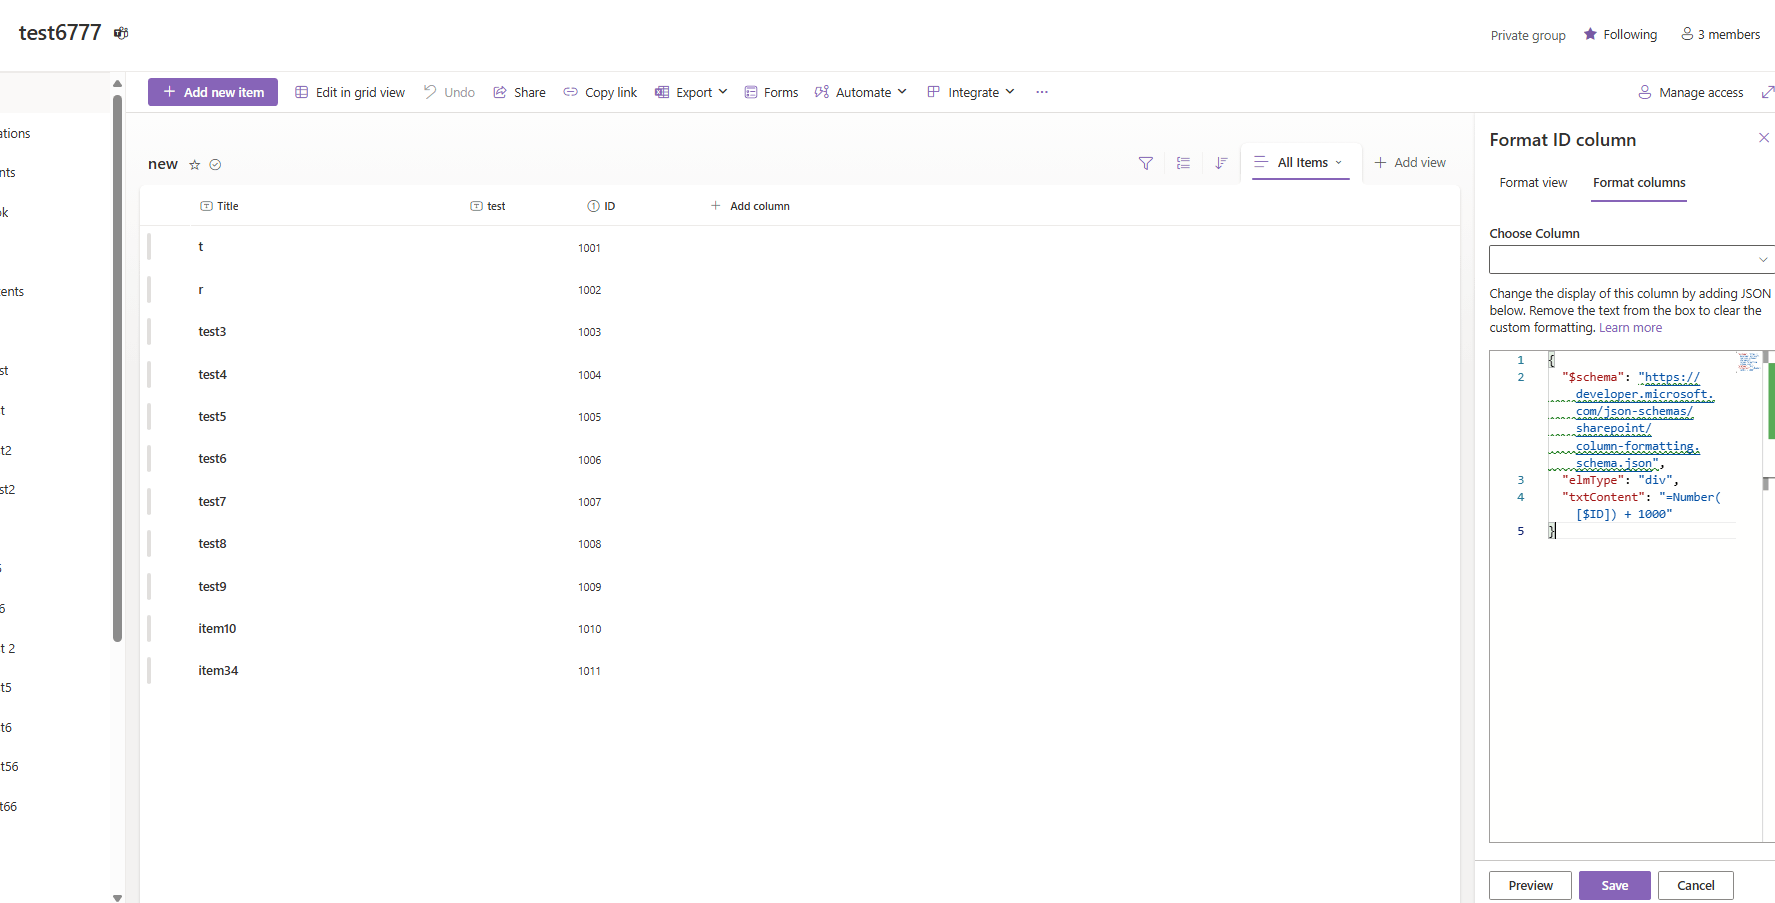Select the Format columns tab
This screenshot has width=1775, height=903.
(1639, 183)
